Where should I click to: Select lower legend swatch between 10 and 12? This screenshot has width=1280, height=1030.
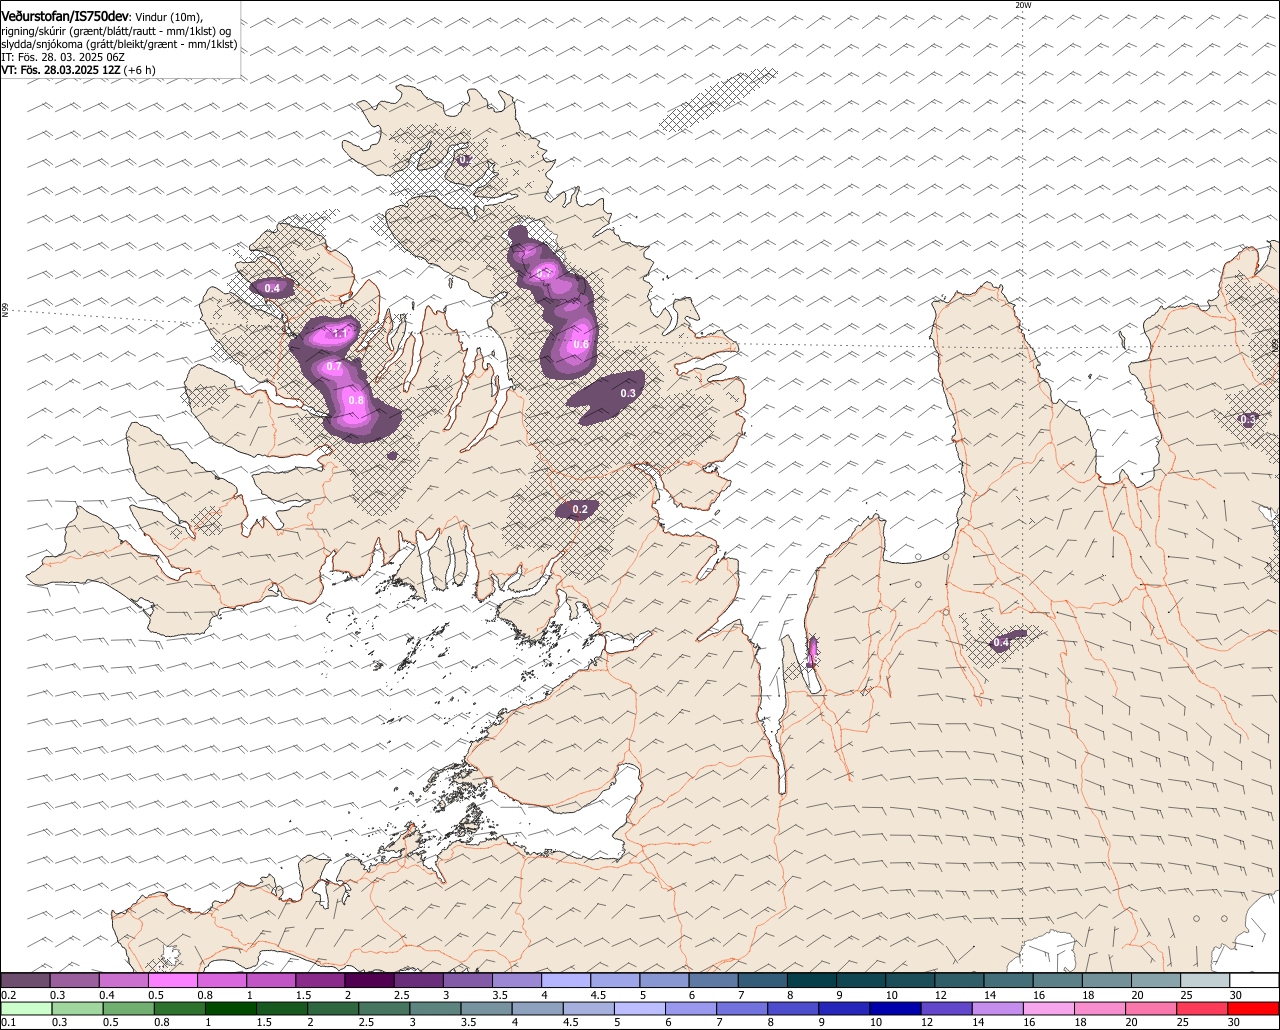pos(897,1009)
